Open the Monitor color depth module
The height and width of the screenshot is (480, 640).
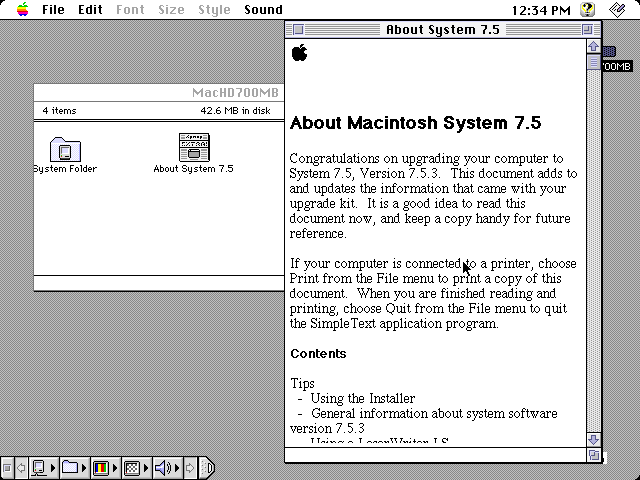coord(105,468)
